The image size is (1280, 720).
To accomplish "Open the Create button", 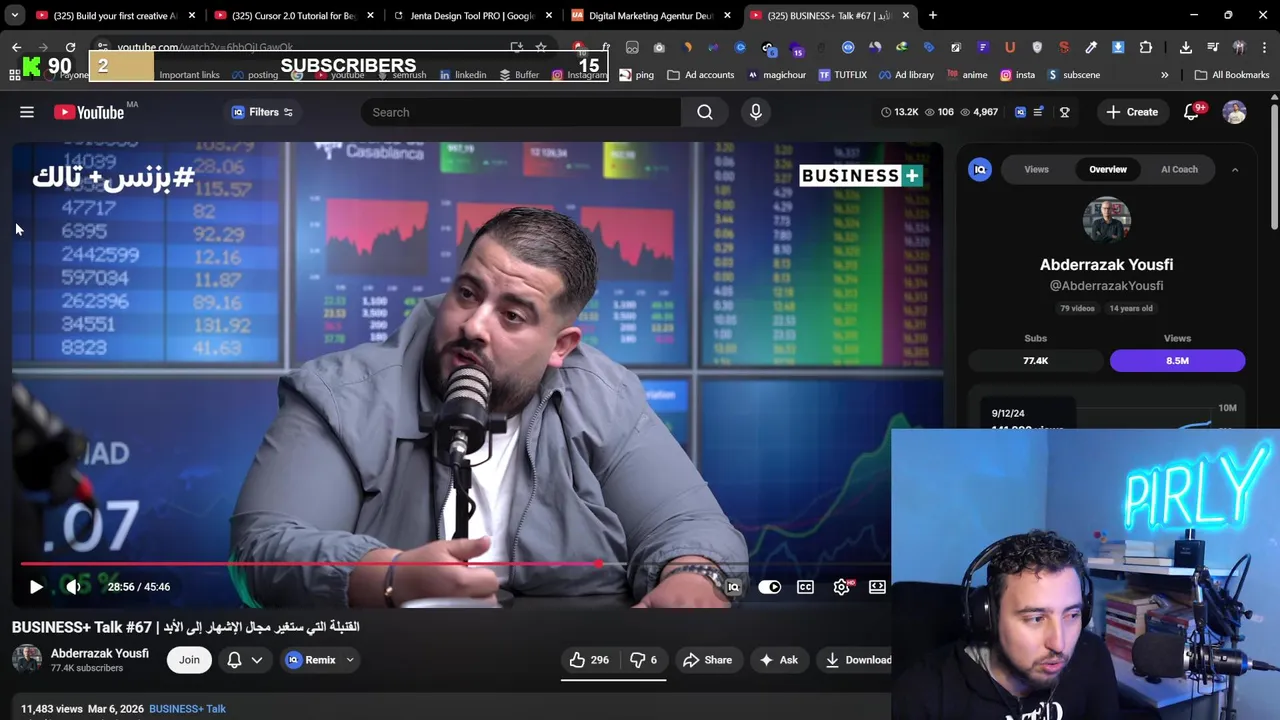I will [x=1131, y=112].
